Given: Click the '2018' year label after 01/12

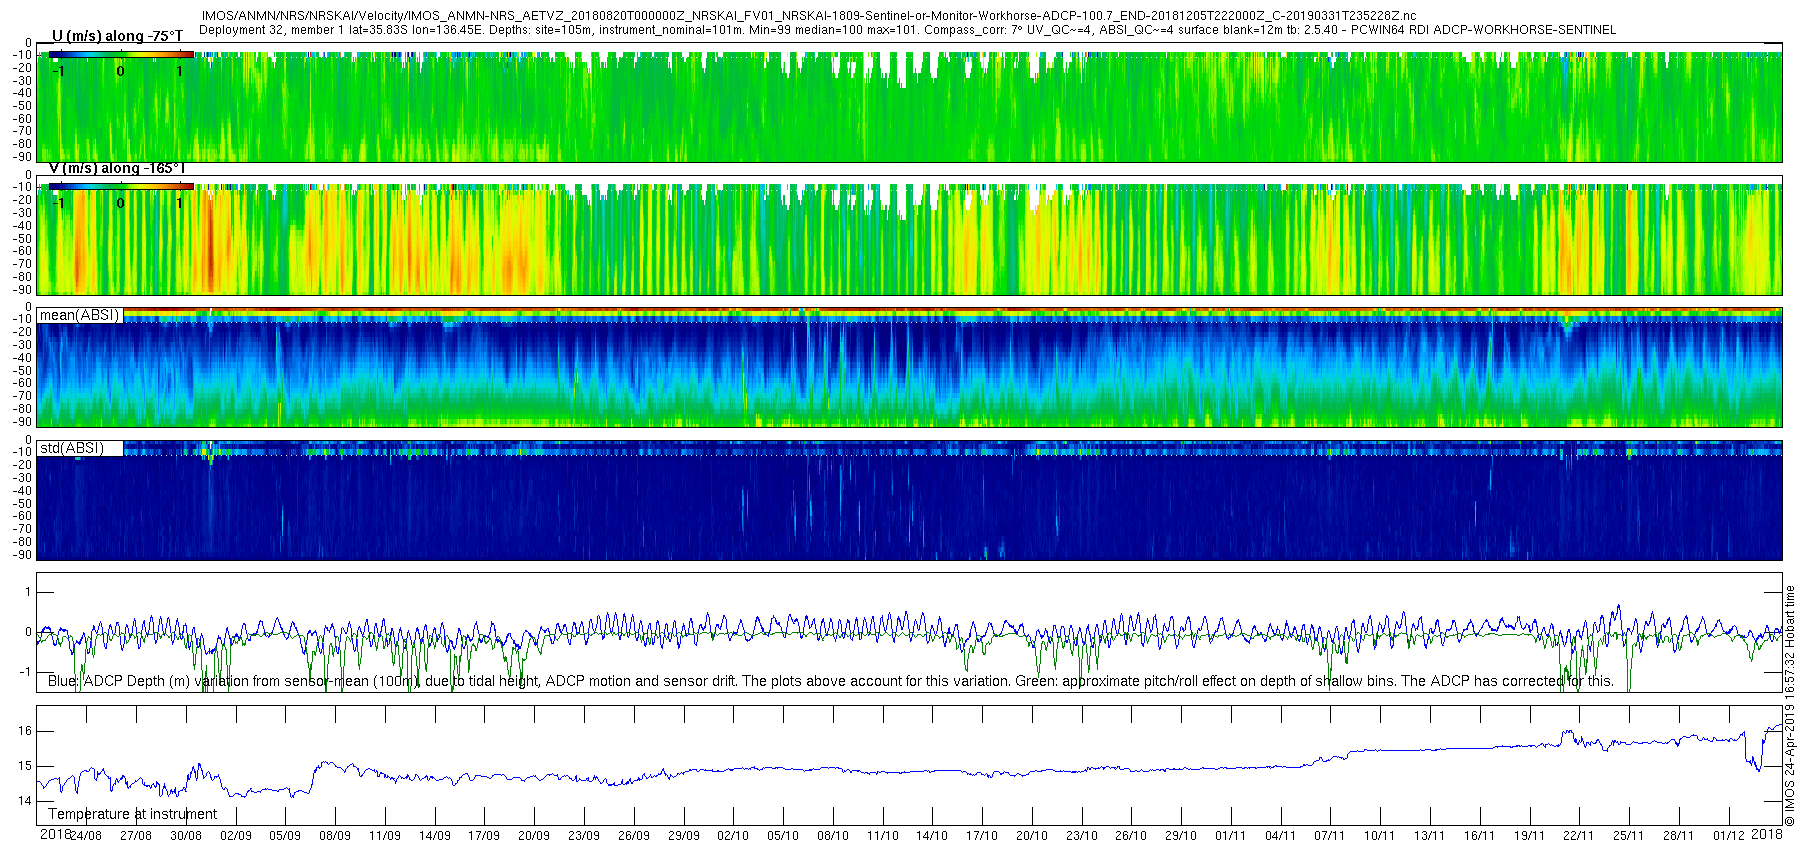Looking at the screenshot, I should click(x=1768, y=834).
